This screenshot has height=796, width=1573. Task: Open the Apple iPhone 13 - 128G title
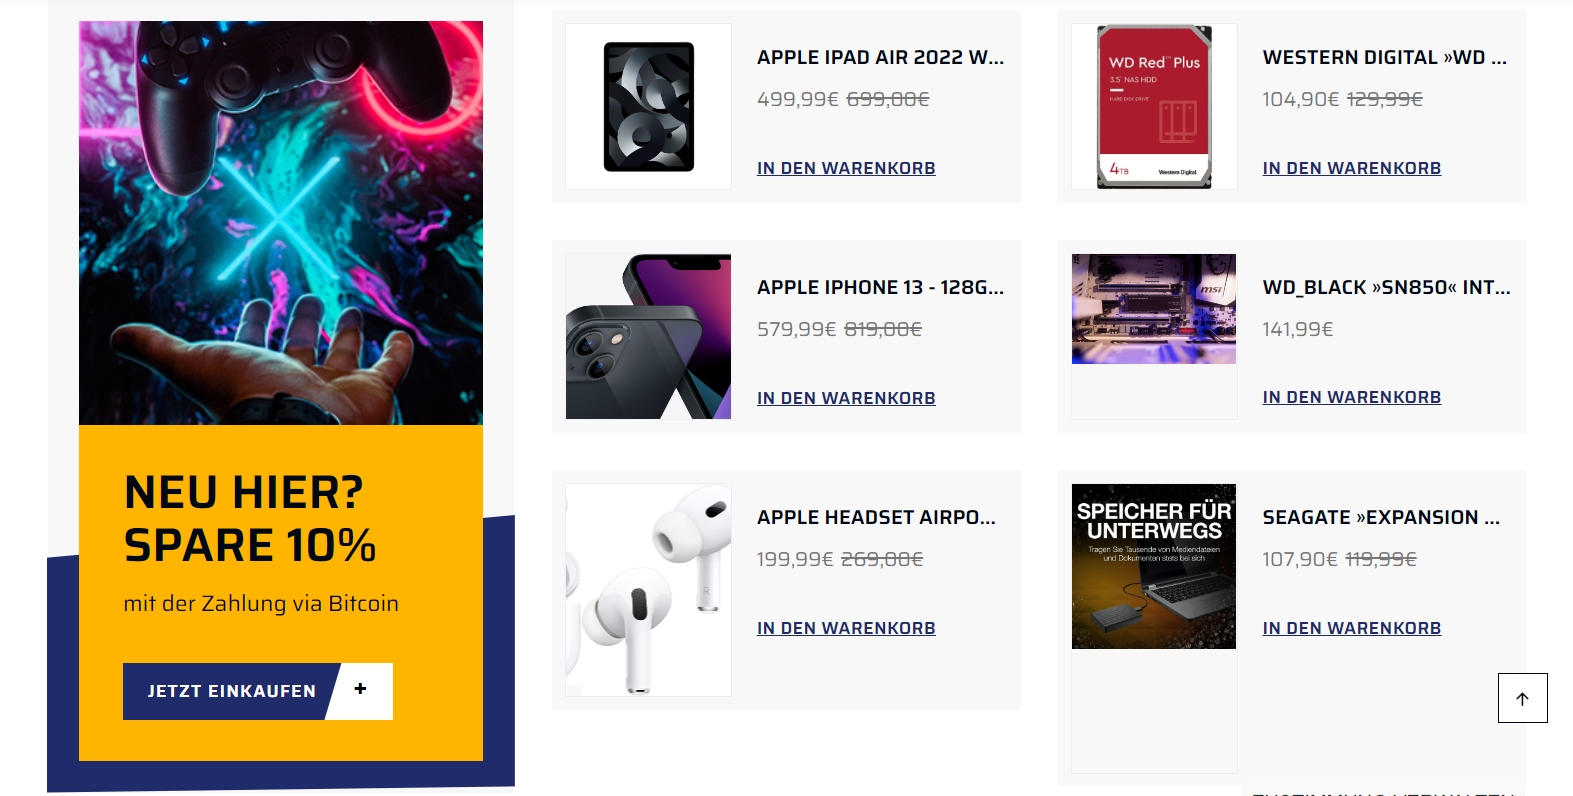tap(881, 287)
